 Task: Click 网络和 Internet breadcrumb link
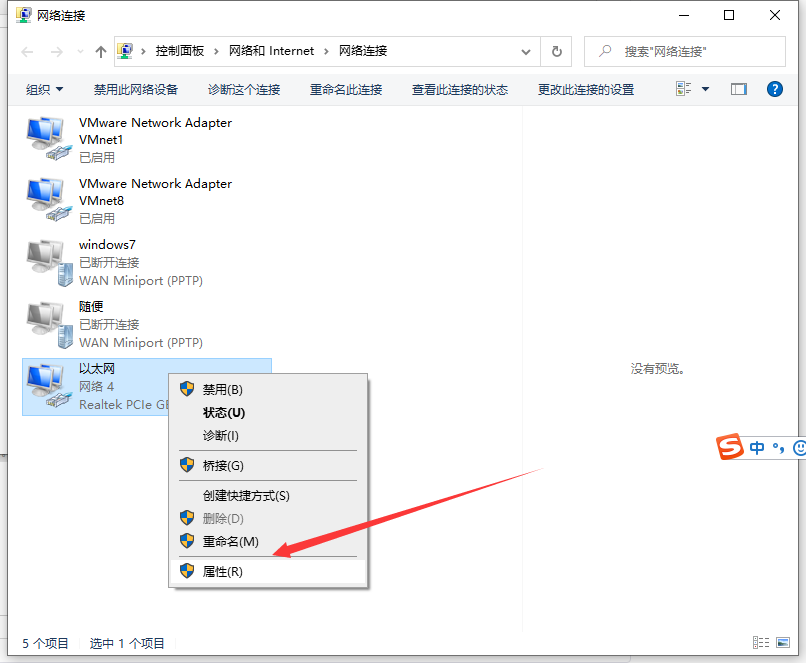(x=271, y=51)
